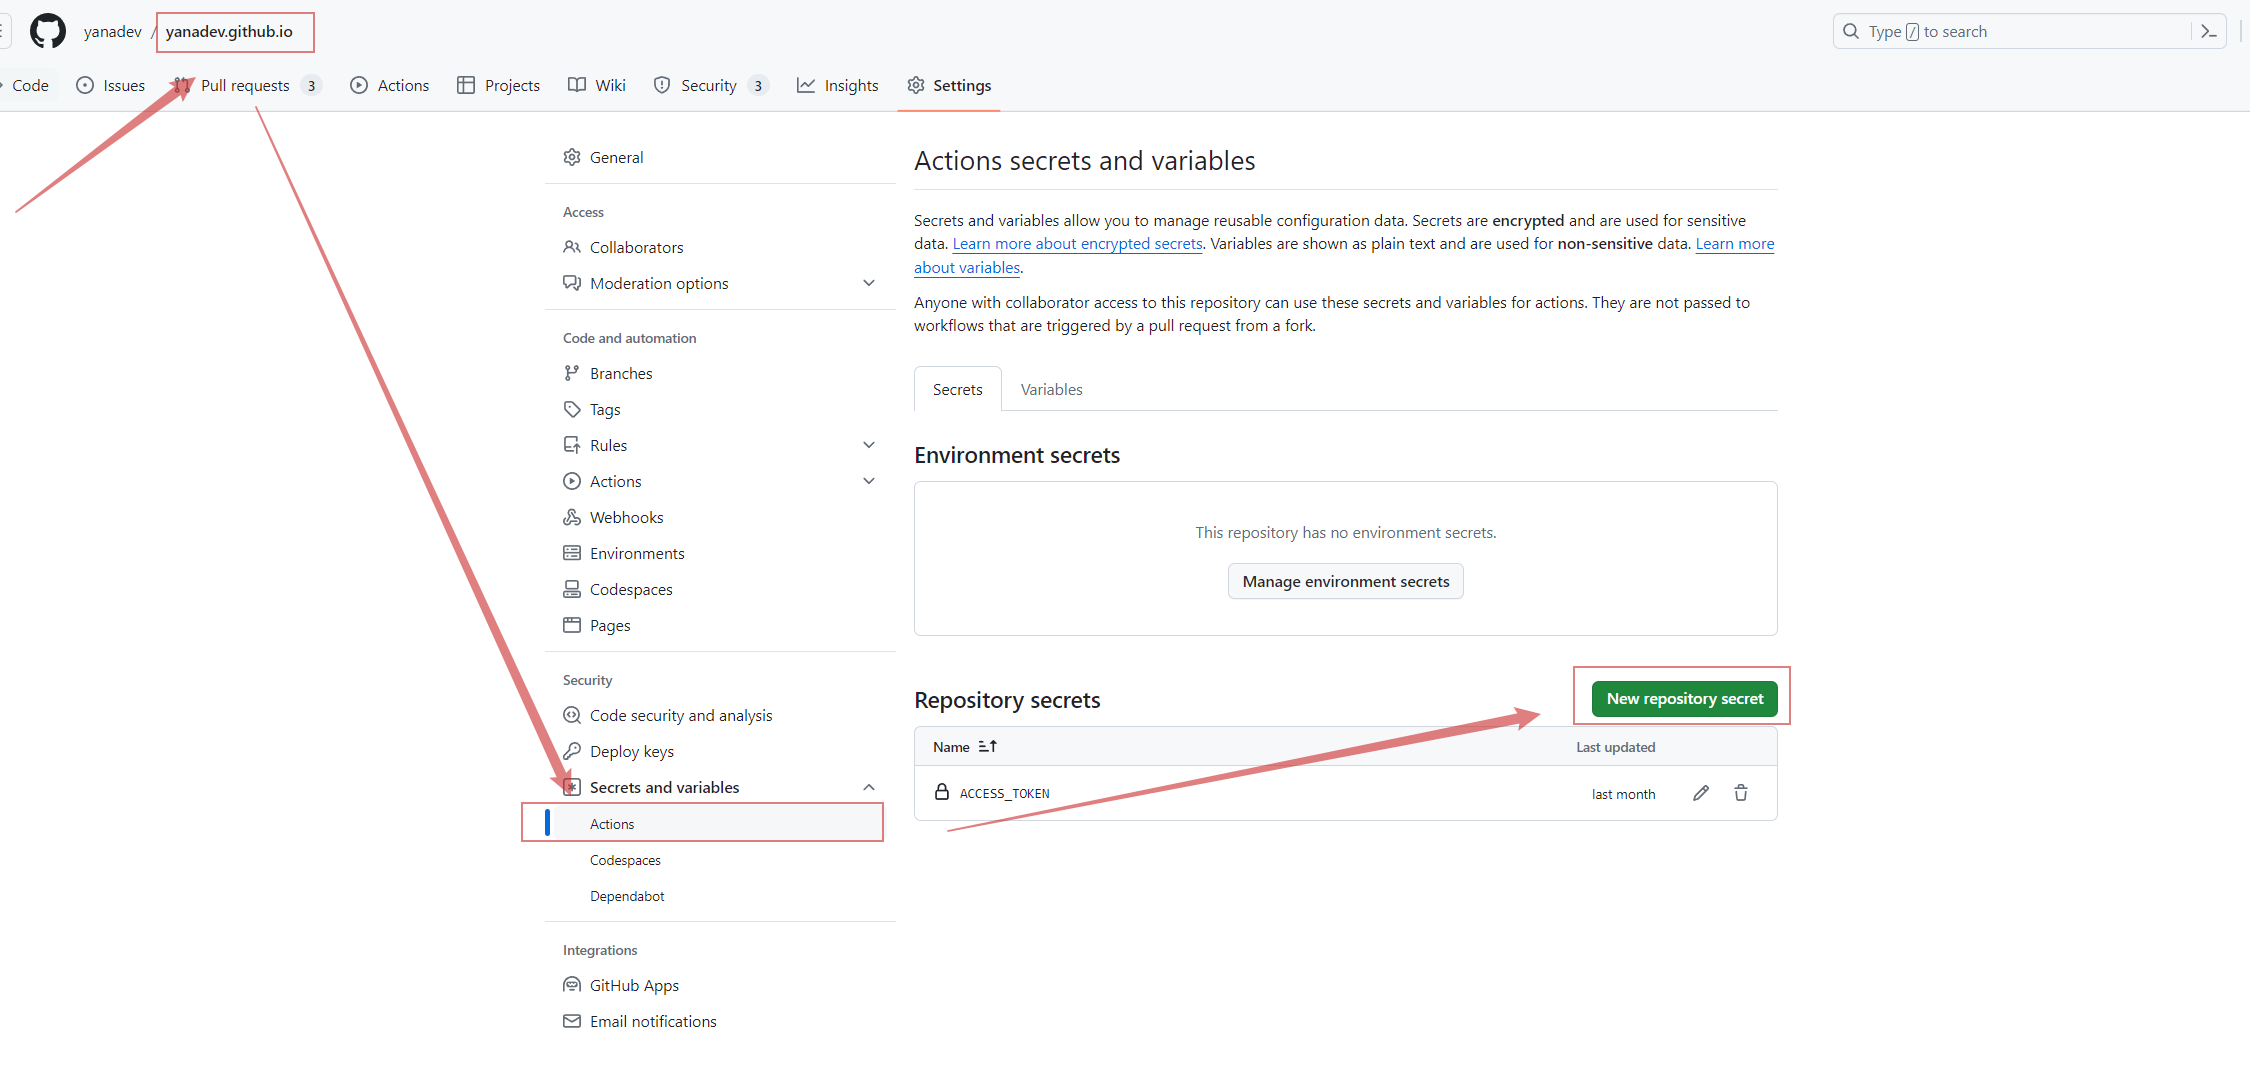Image resolution: width=2250 pixels, height=1065 pixels.
Task: Click the edit pencil for ACCESS_TOKEN
Action: pos(1701,793)
